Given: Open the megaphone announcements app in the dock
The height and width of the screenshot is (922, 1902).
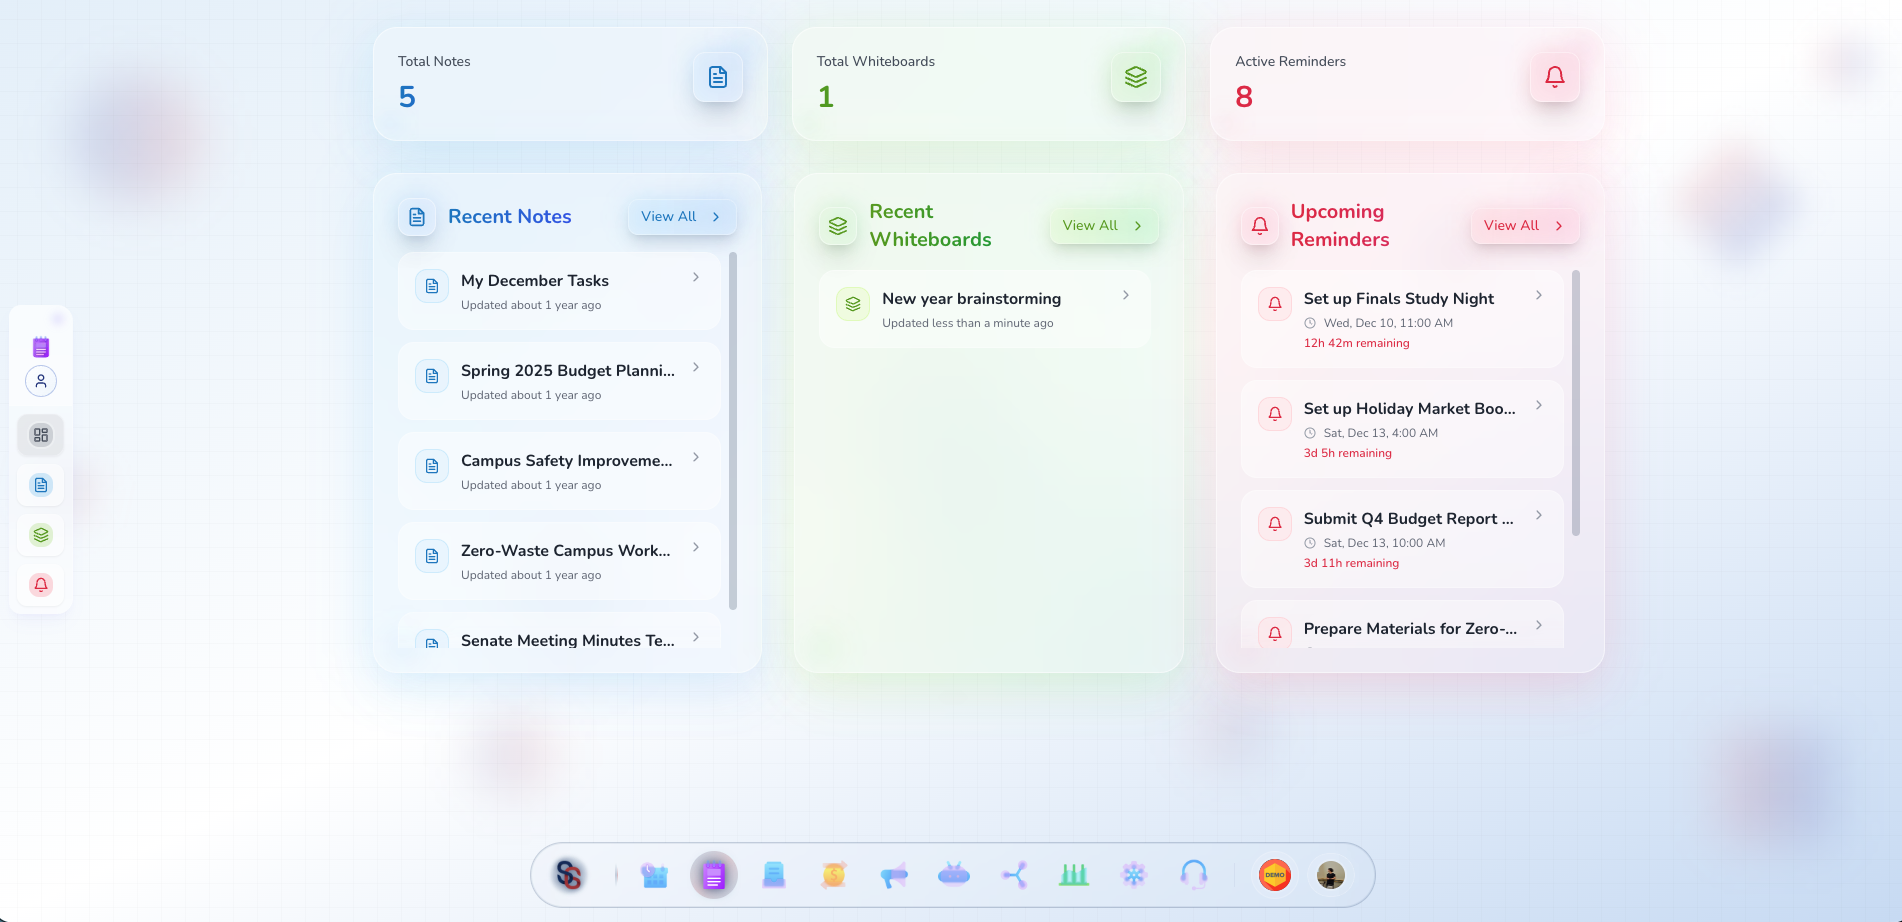Looking at the screenshot, I should pyautogui.click(x=893, y=875).
